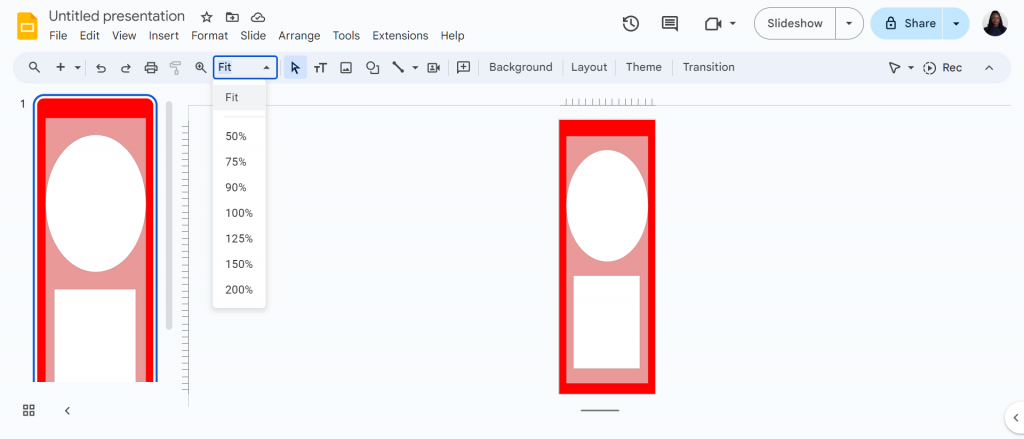Open the Format menu
This screenshot has width=1024, height=439.
[x=210, y=35]
